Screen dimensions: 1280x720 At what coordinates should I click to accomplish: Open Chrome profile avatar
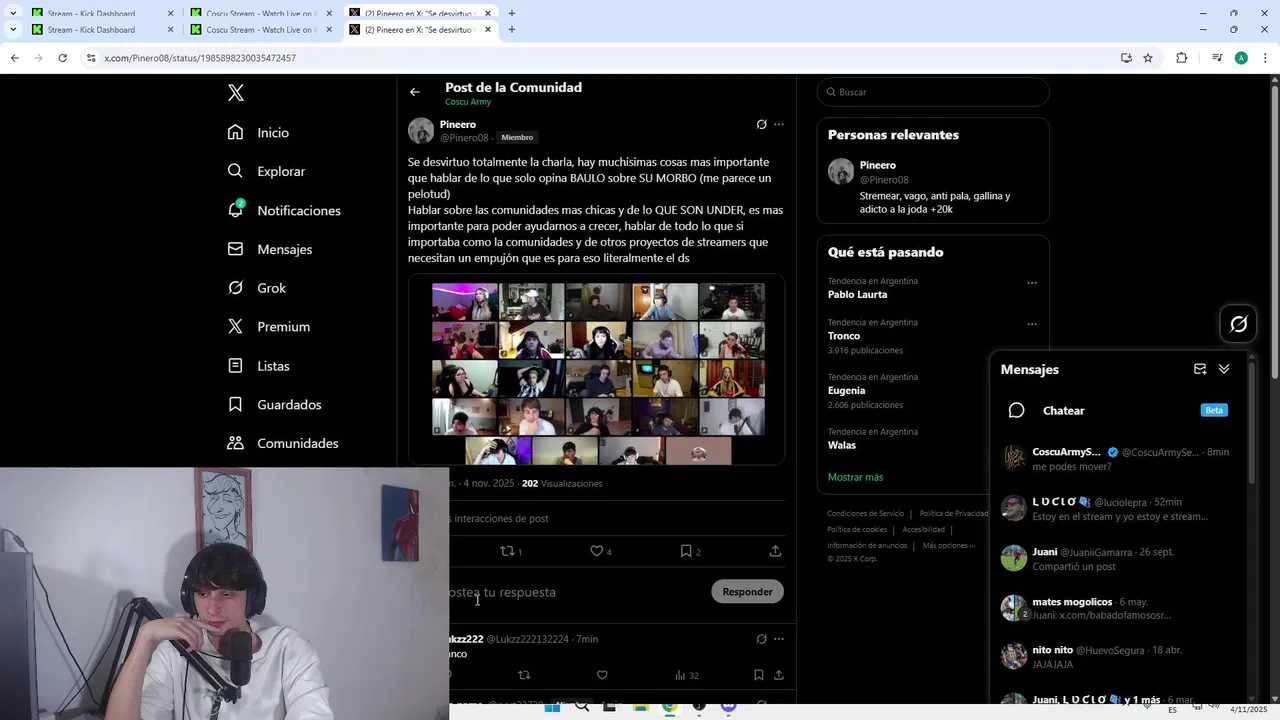(x=1241, y=58)
